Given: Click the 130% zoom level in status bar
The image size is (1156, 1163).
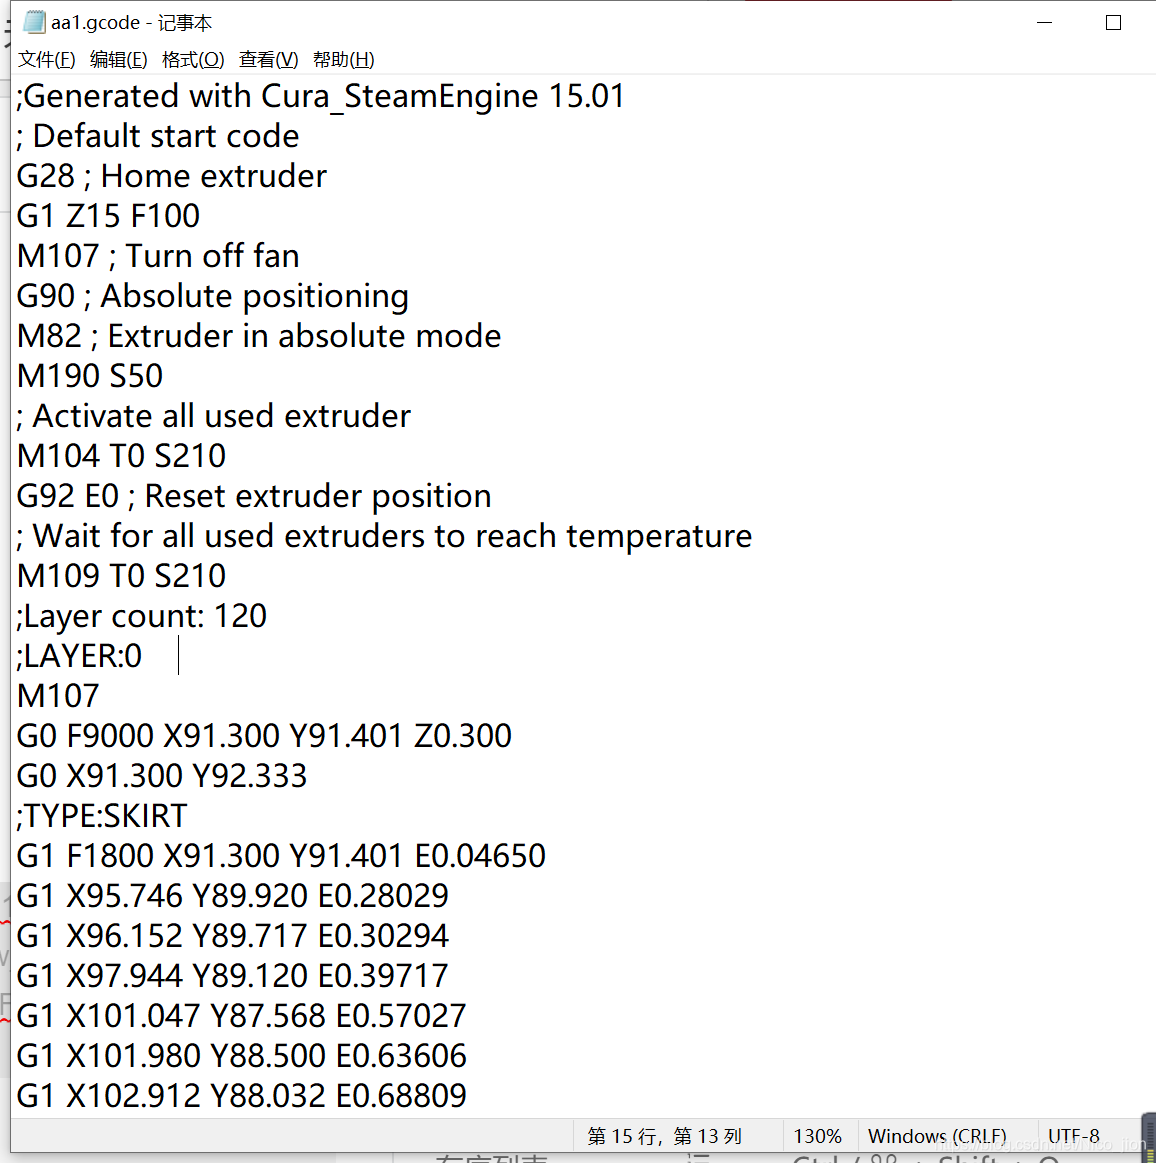Looking at the screenshot, I should pos(817,1136).
